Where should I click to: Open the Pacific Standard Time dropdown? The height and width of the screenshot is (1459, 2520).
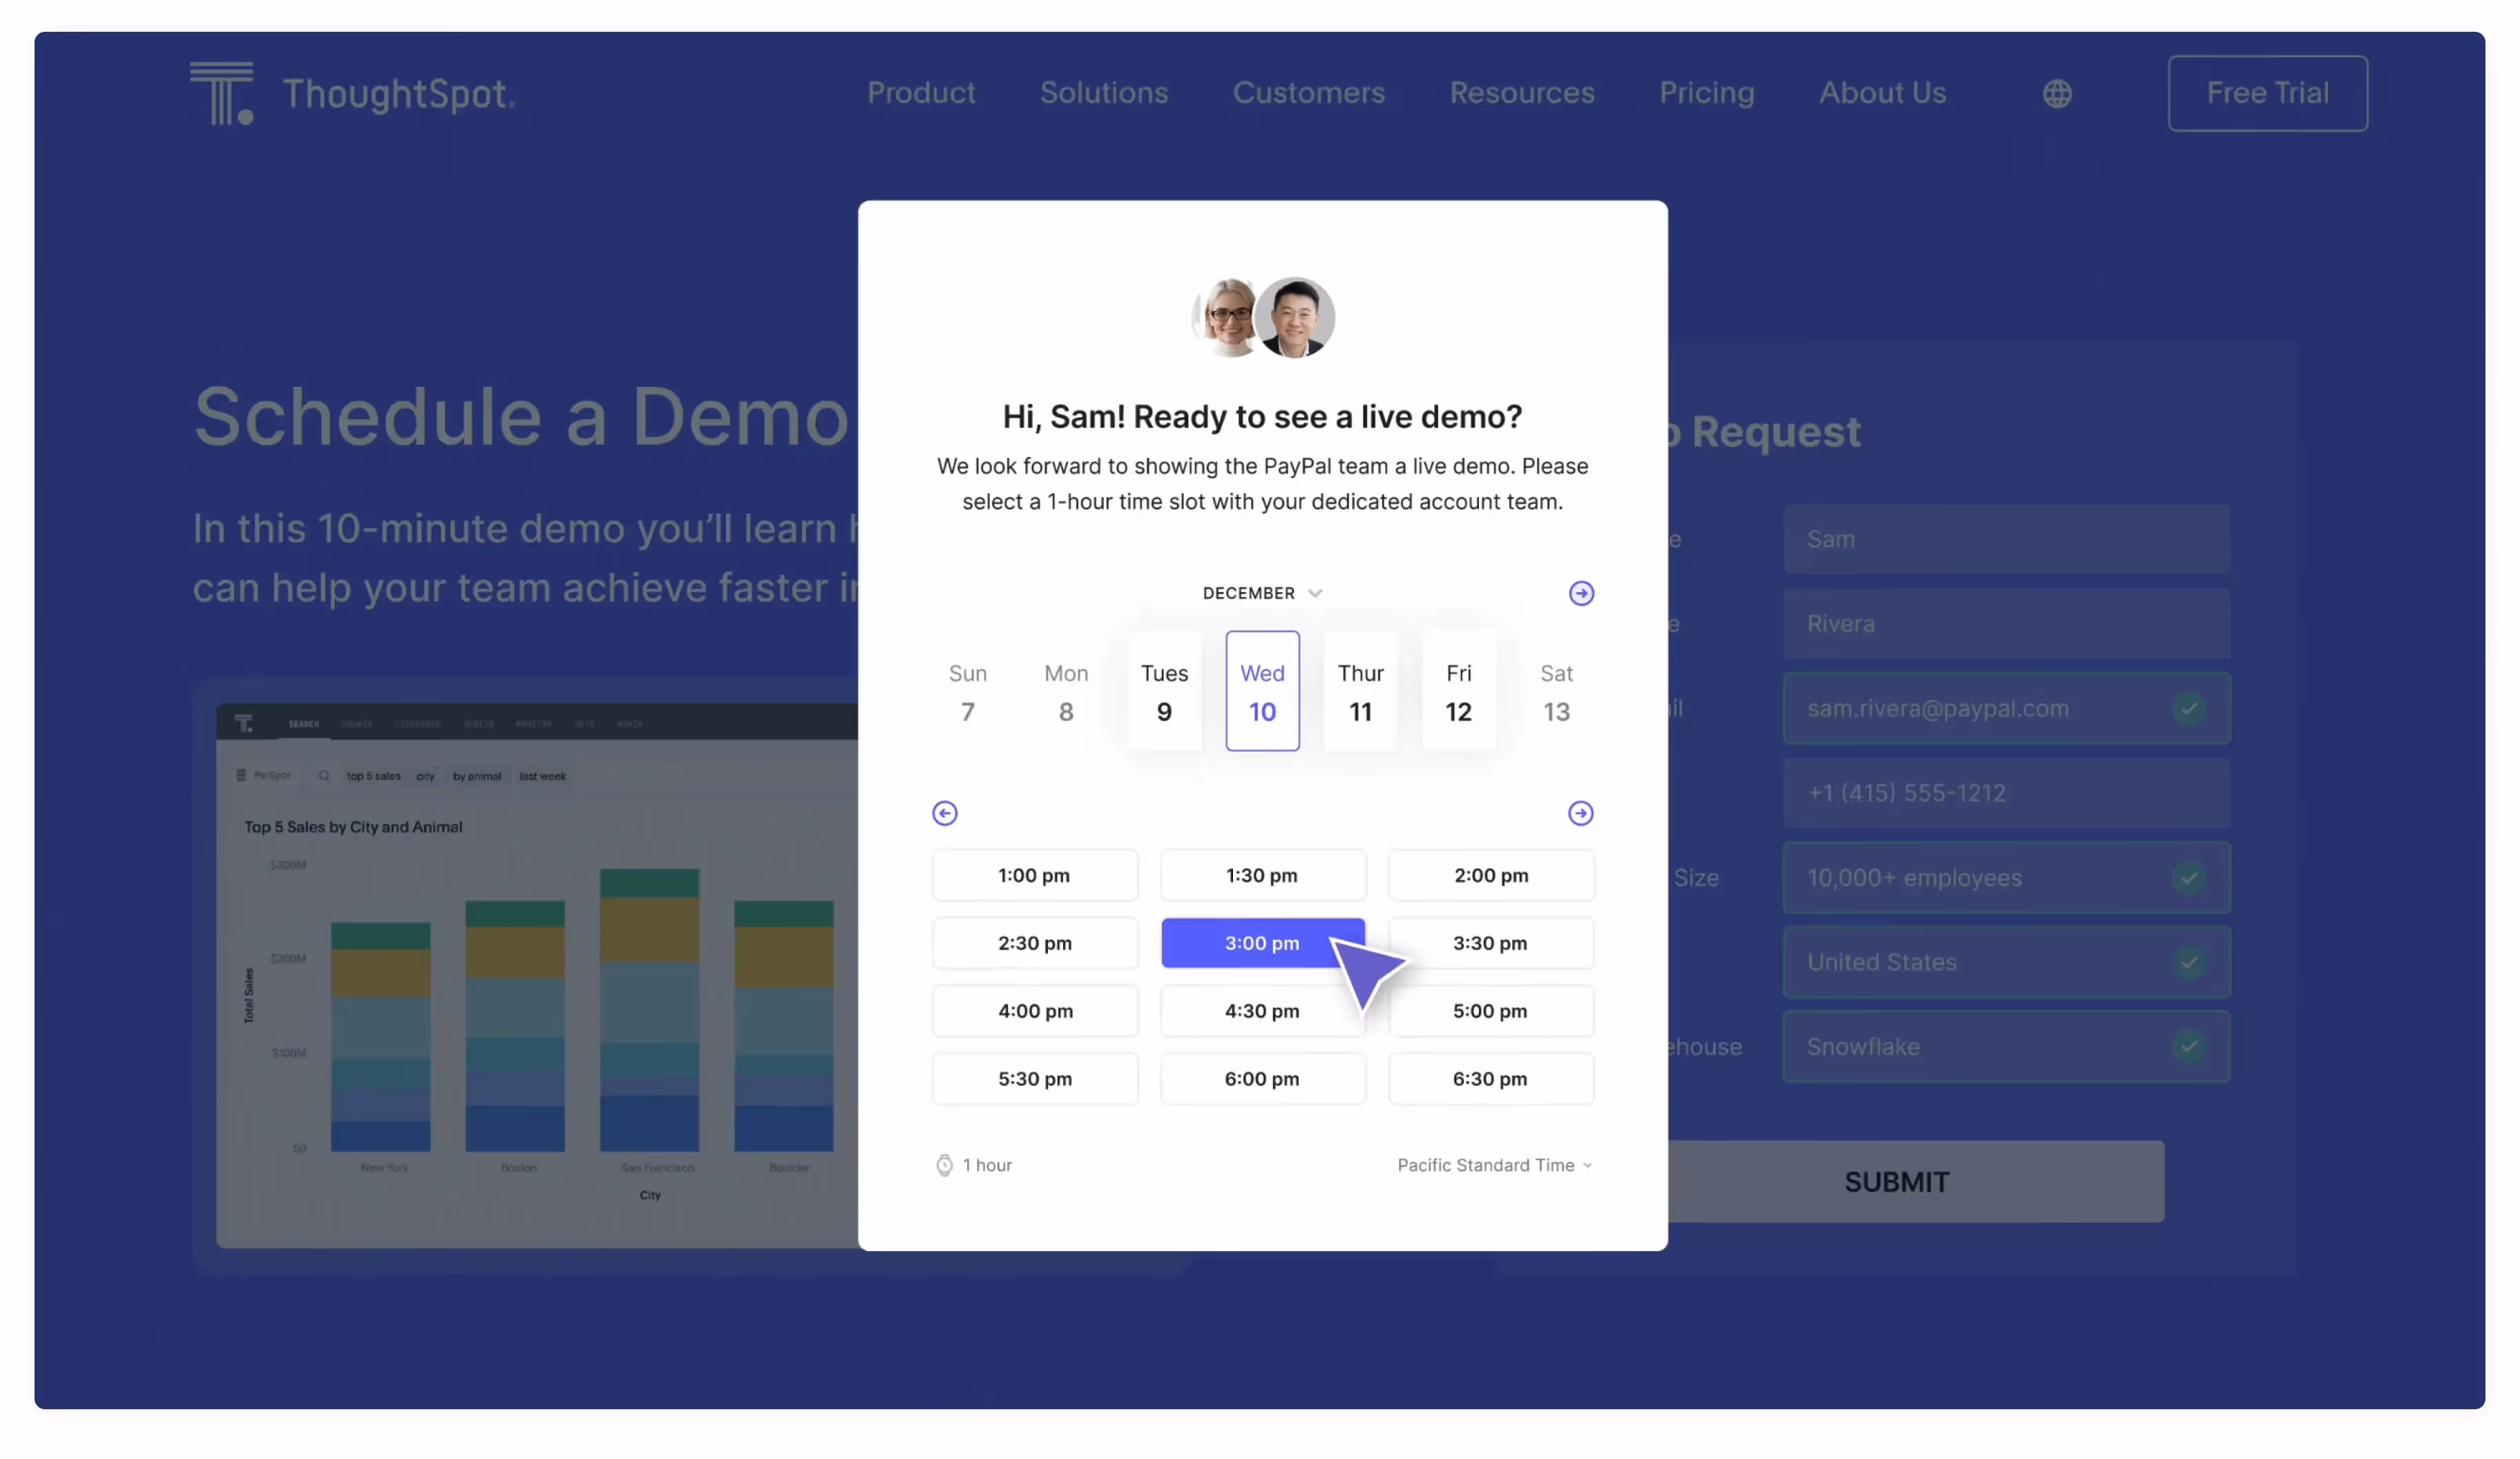1494,1165
